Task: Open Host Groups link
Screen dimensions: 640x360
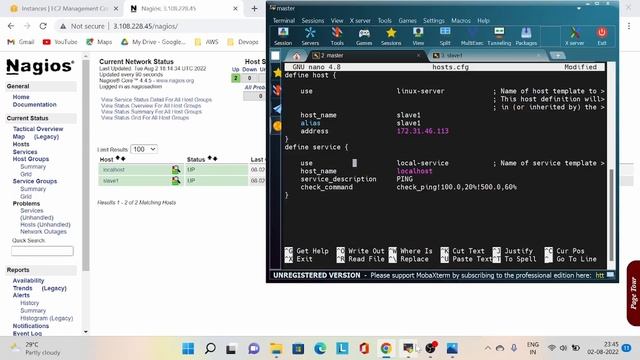Action: tap(31, 159)
